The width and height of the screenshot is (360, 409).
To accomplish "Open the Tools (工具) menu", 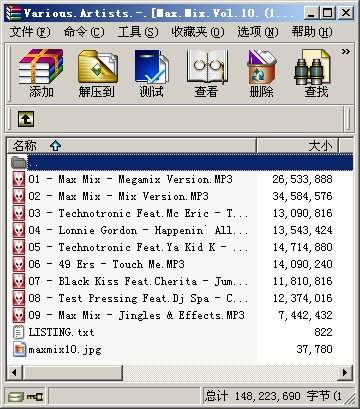I will click(138, 32).
